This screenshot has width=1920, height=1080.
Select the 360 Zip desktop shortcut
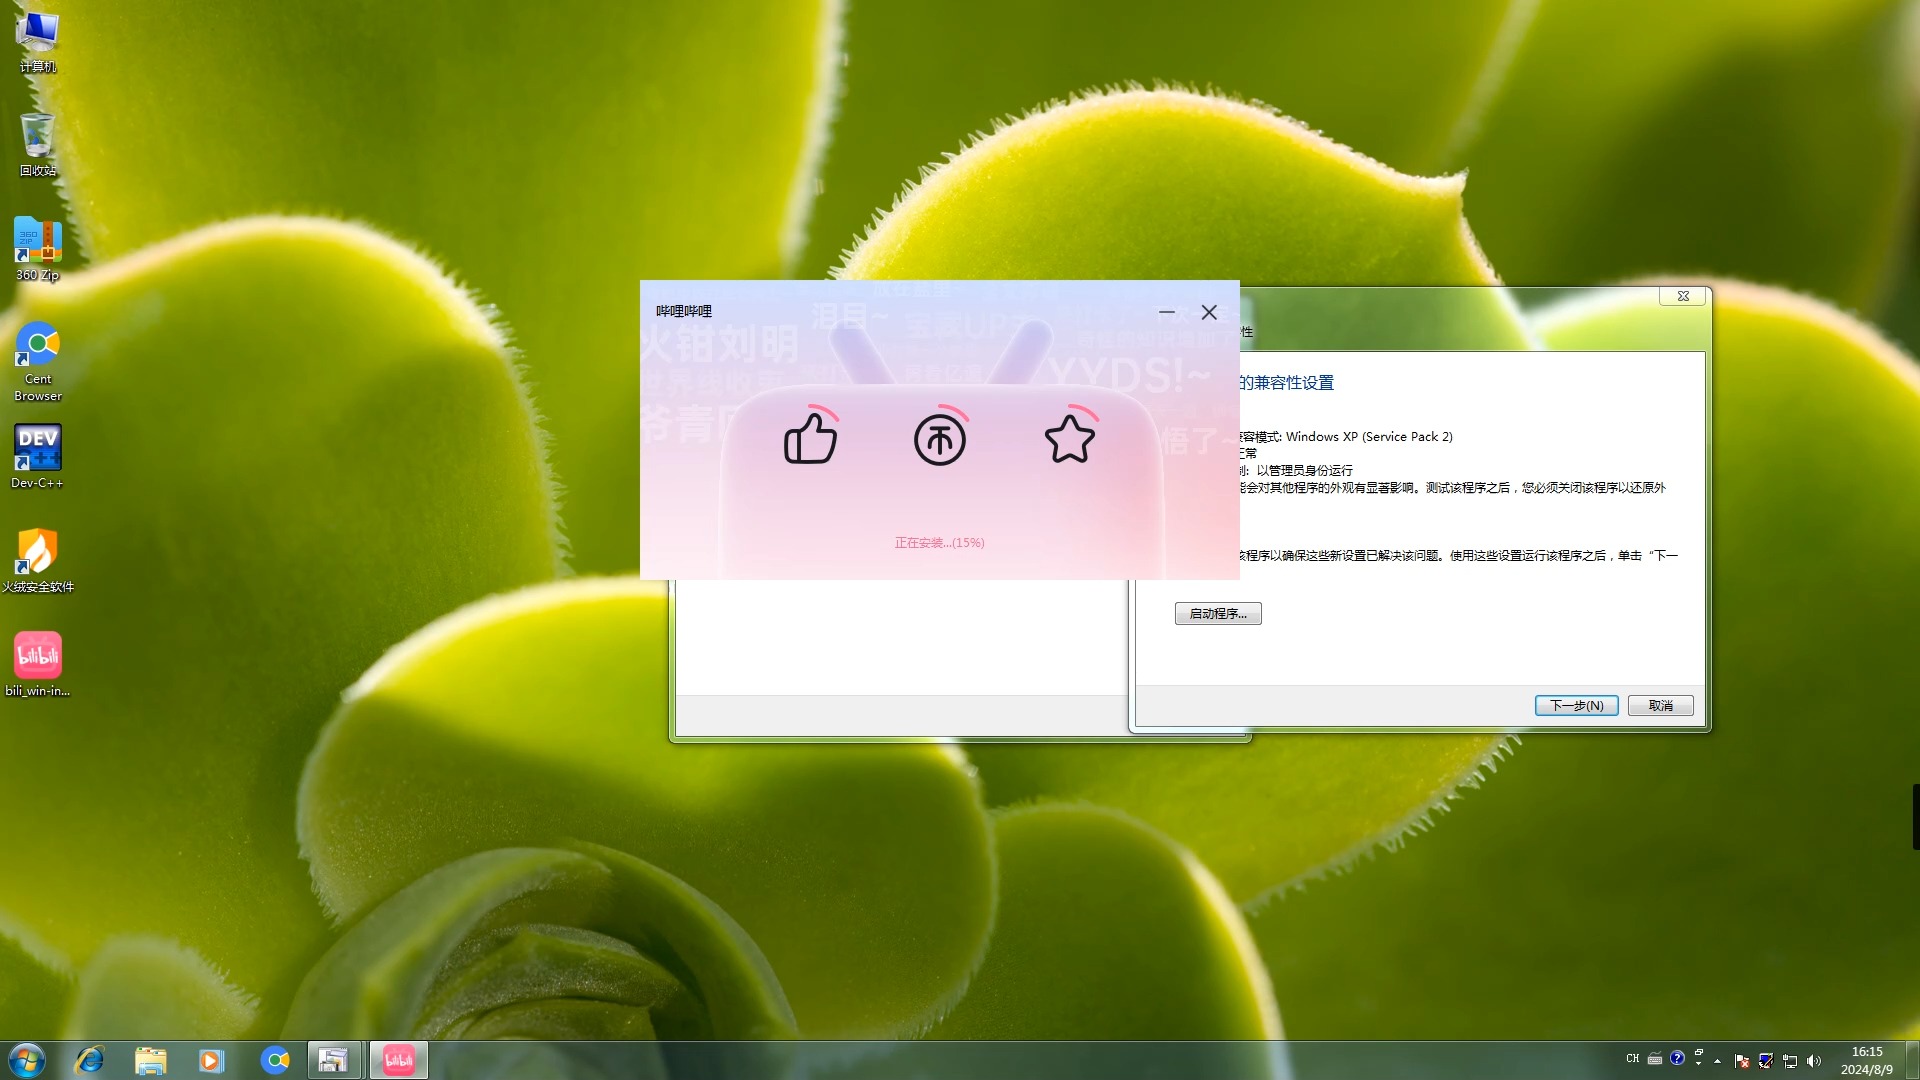pyautogui.click(x=38, y=250)
